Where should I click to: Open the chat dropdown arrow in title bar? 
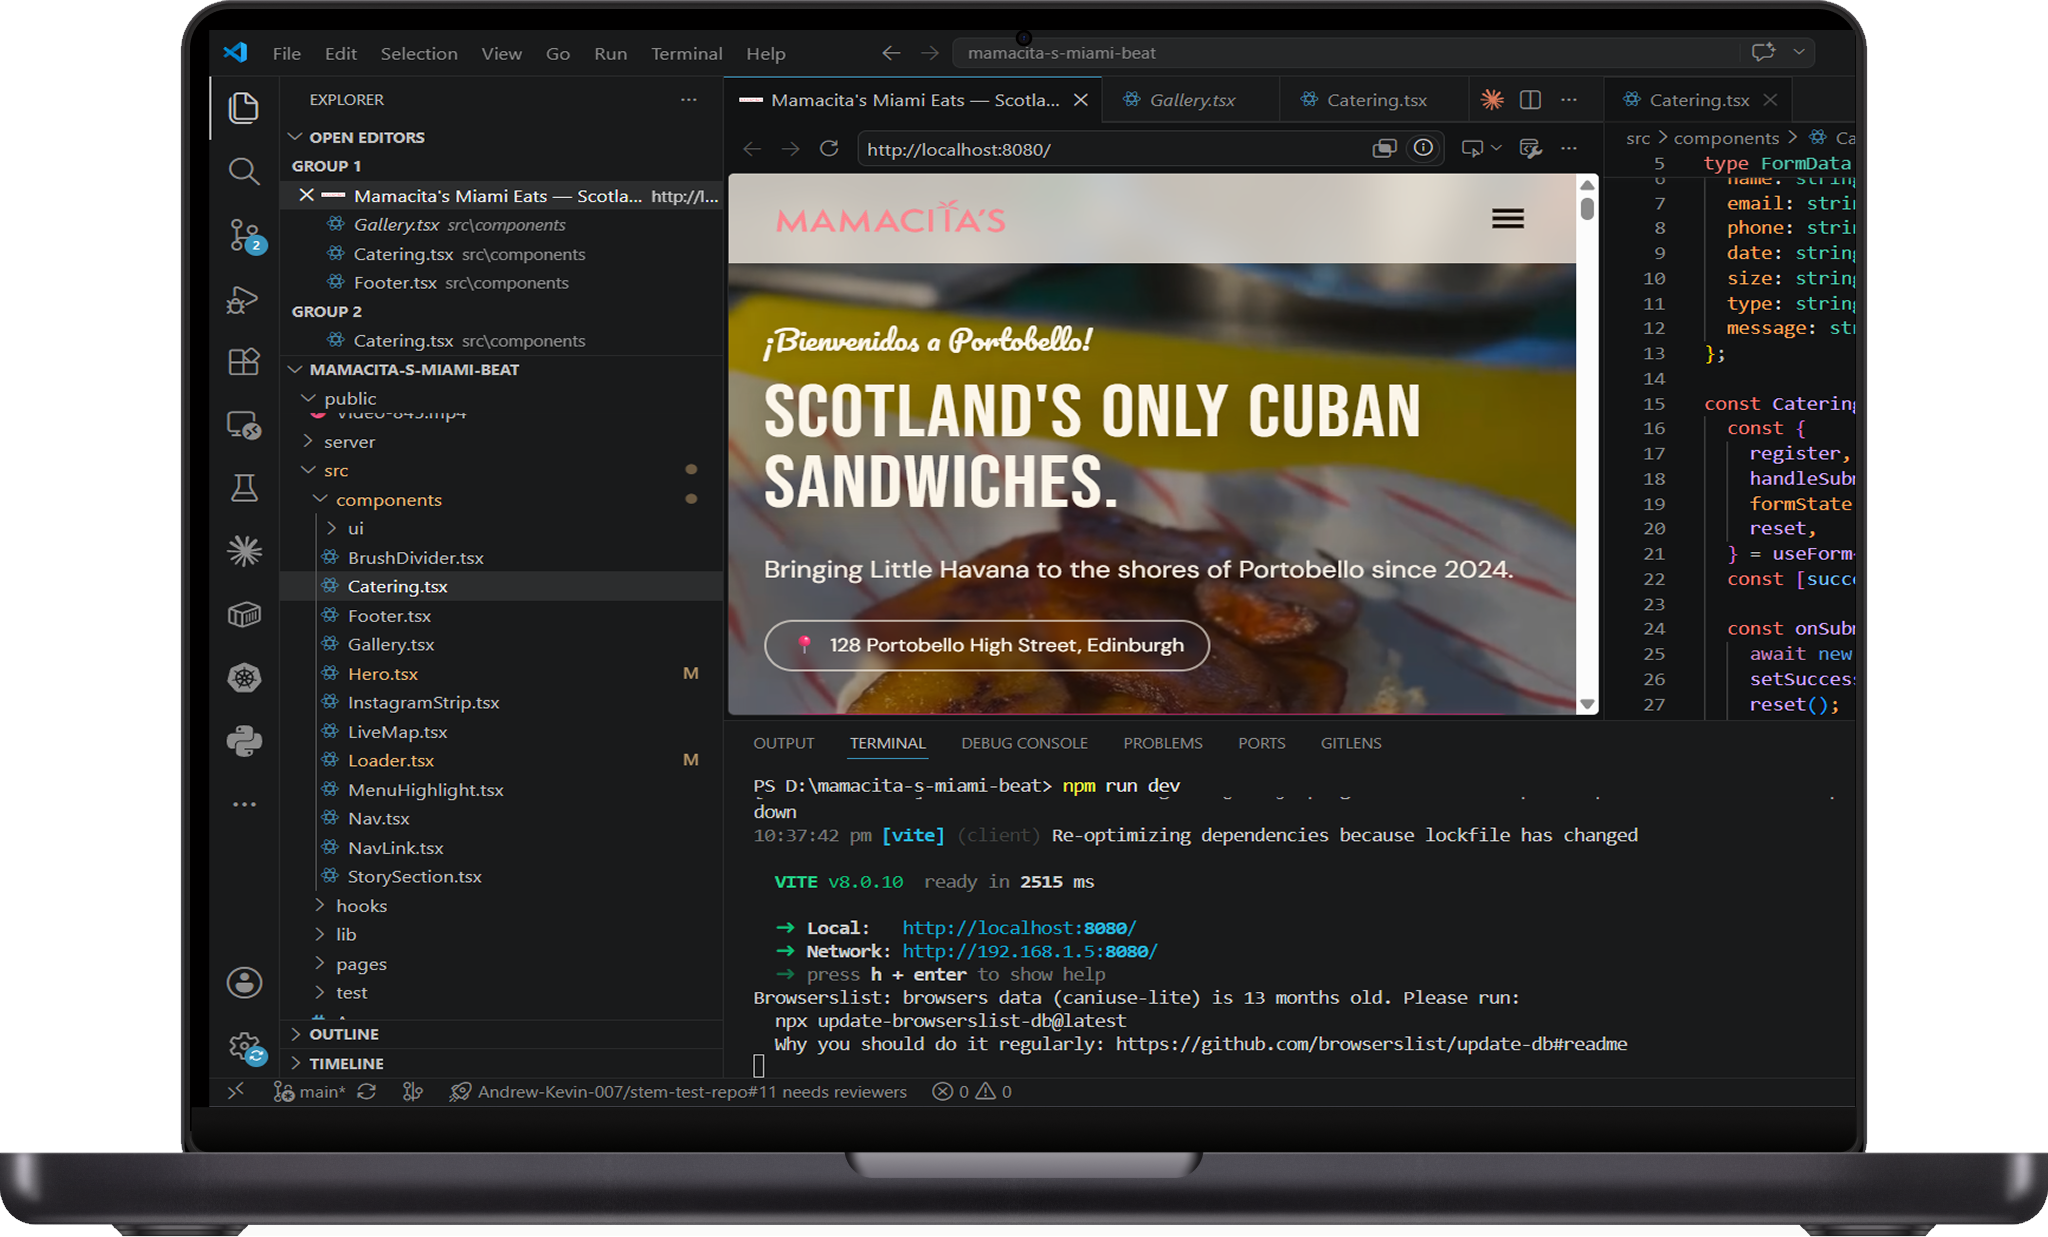point(1799,52)
